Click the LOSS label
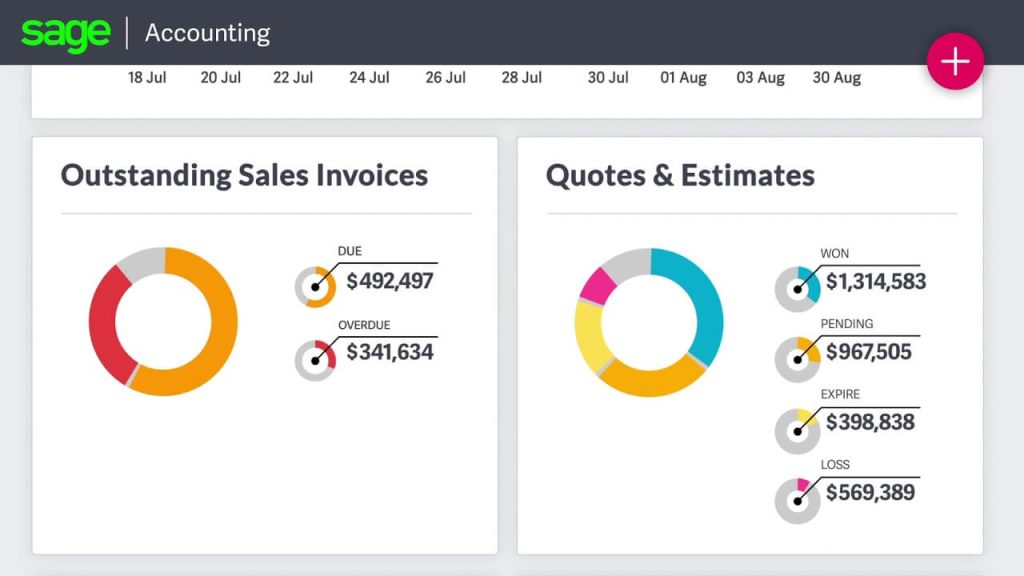 coord(835,465)
